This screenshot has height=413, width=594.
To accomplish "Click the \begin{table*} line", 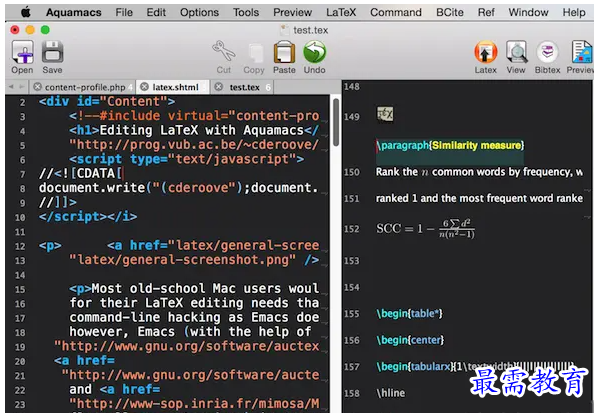I will (410, 314).
